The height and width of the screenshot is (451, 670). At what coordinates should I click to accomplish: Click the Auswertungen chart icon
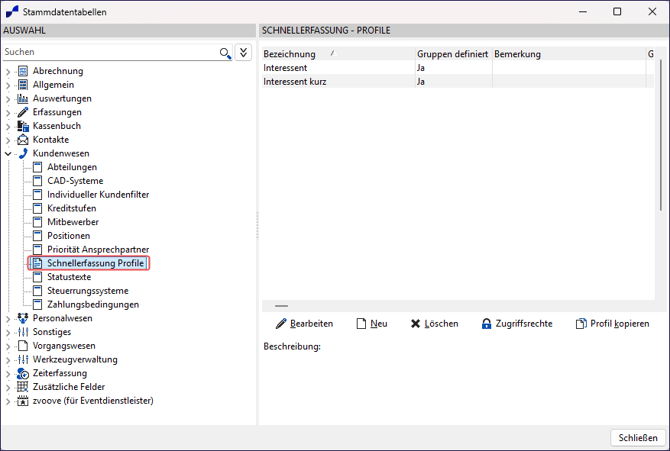click(x=23, y=99)
